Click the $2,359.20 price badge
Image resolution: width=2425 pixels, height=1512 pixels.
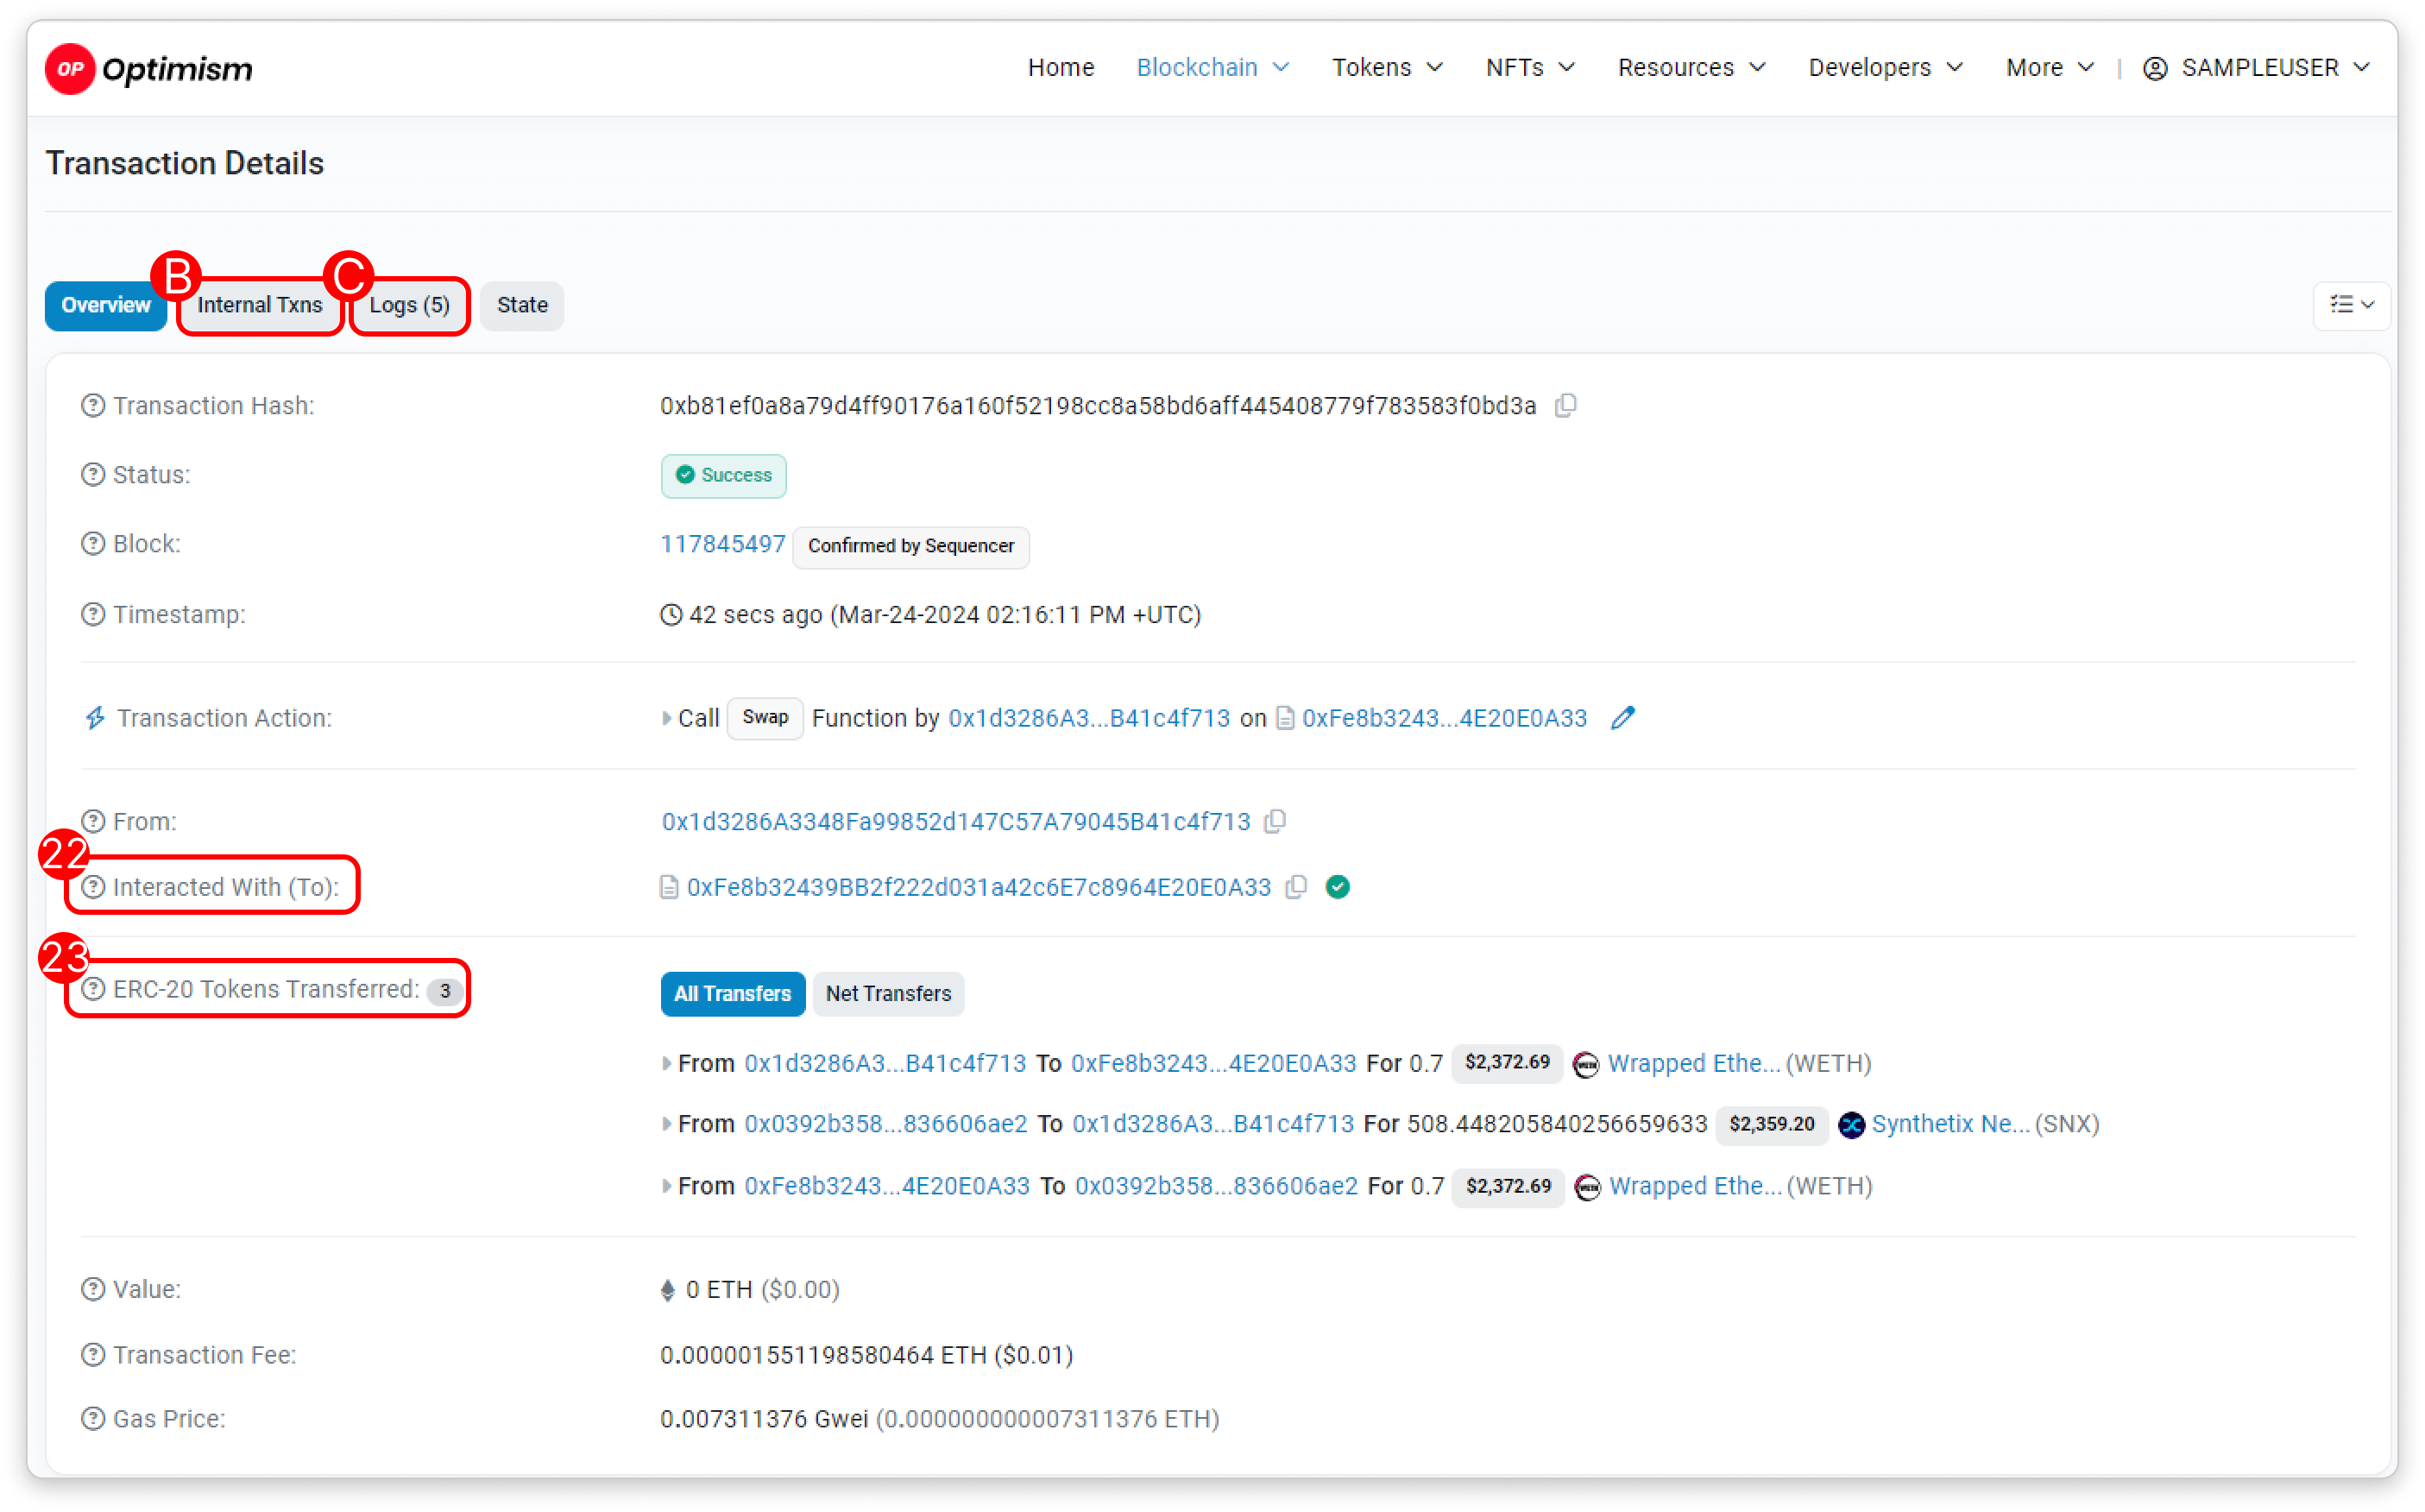pos(1771,1125)
